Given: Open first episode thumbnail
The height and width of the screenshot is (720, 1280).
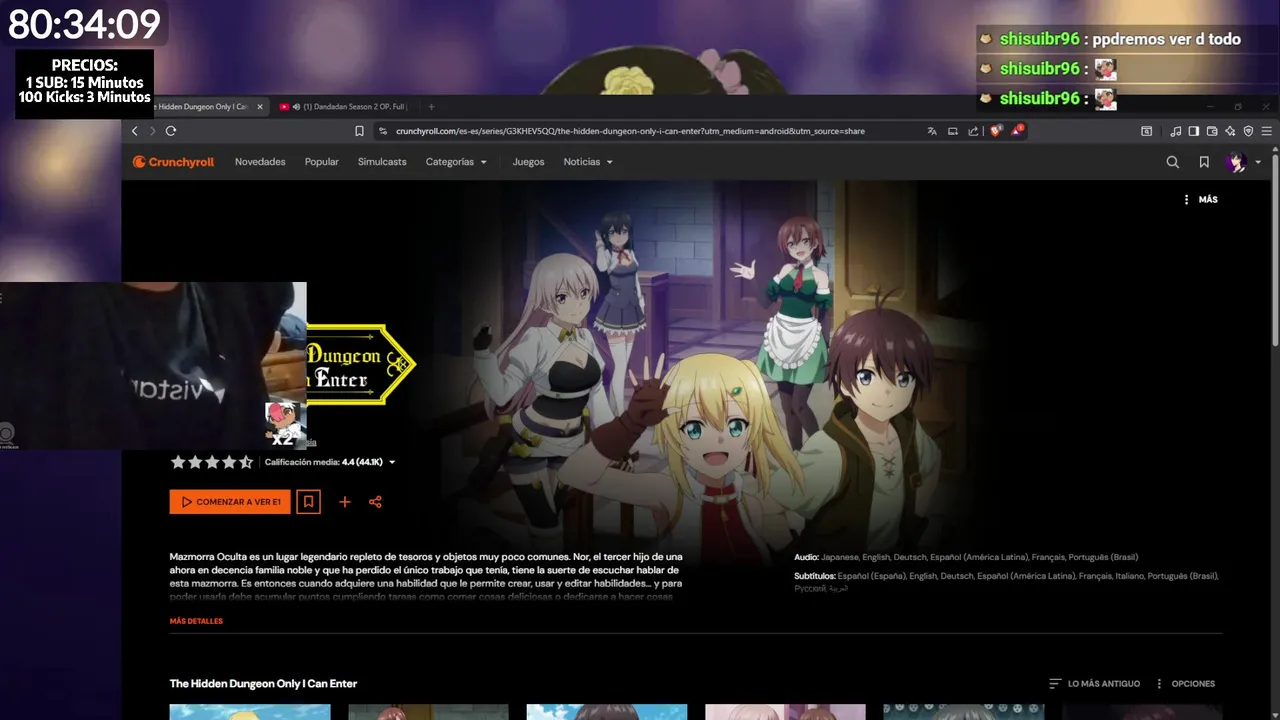Looking at the screenshot, I should (x=250, y=712).
